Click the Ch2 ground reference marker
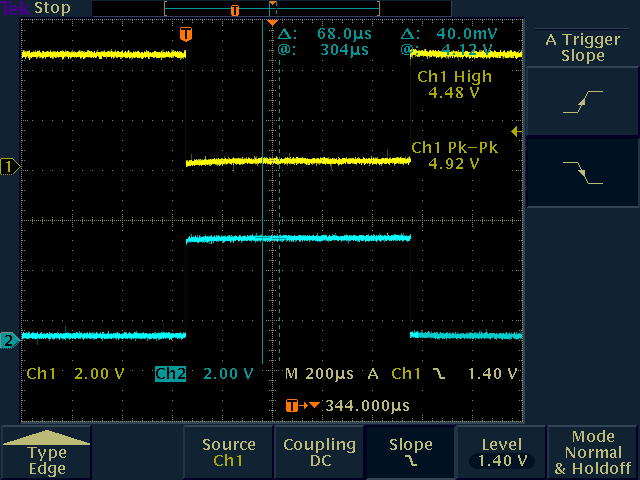Viewport: 640px width, 480px height. click(10, 340)
